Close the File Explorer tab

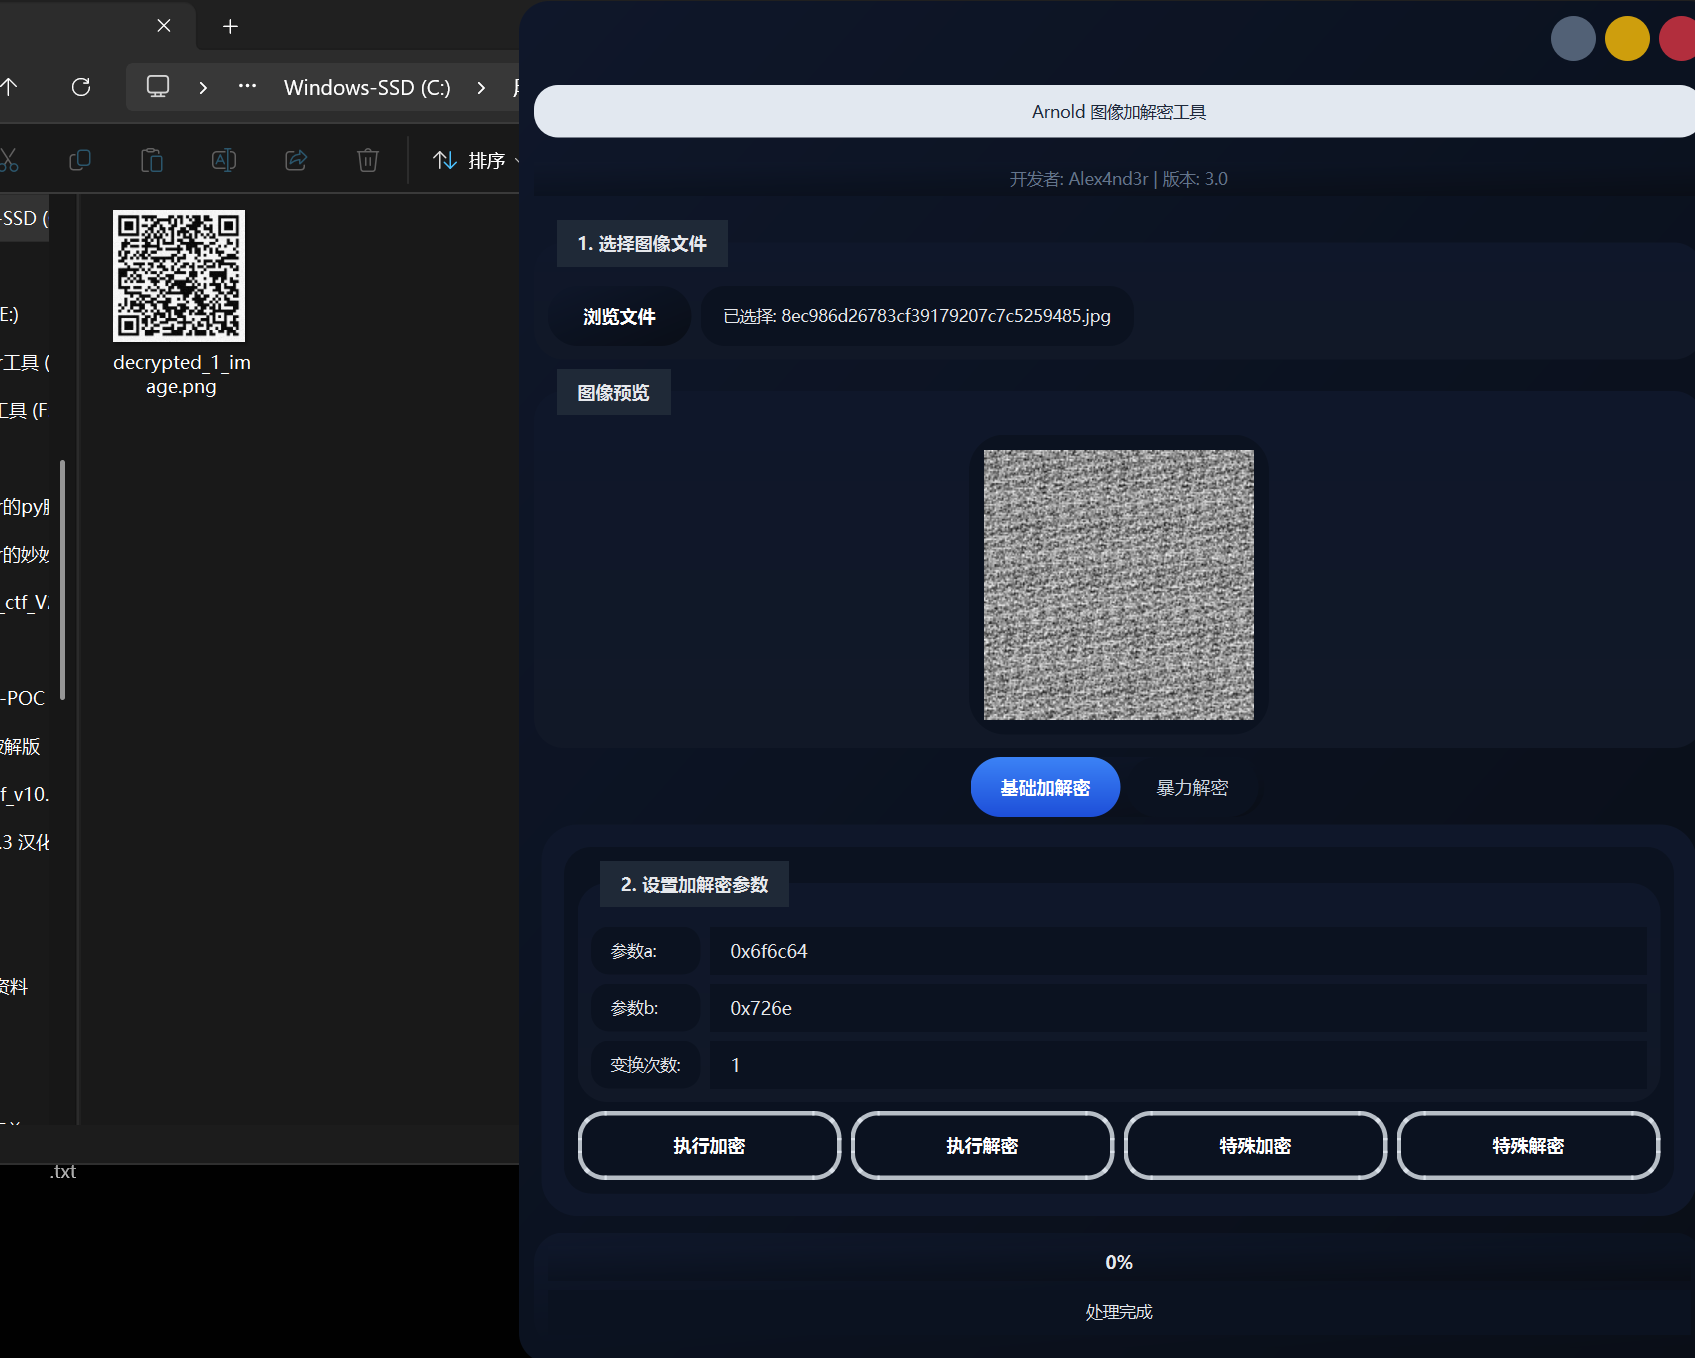(x=164, y=26)
